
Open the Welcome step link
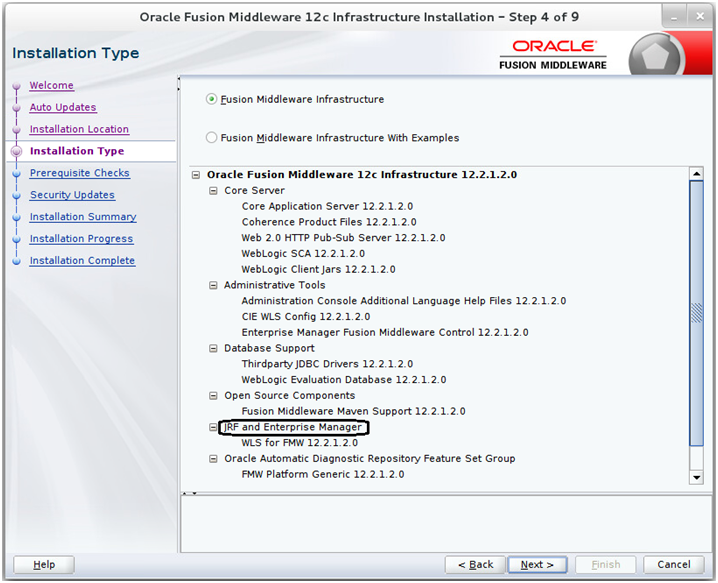pos(52,85)
